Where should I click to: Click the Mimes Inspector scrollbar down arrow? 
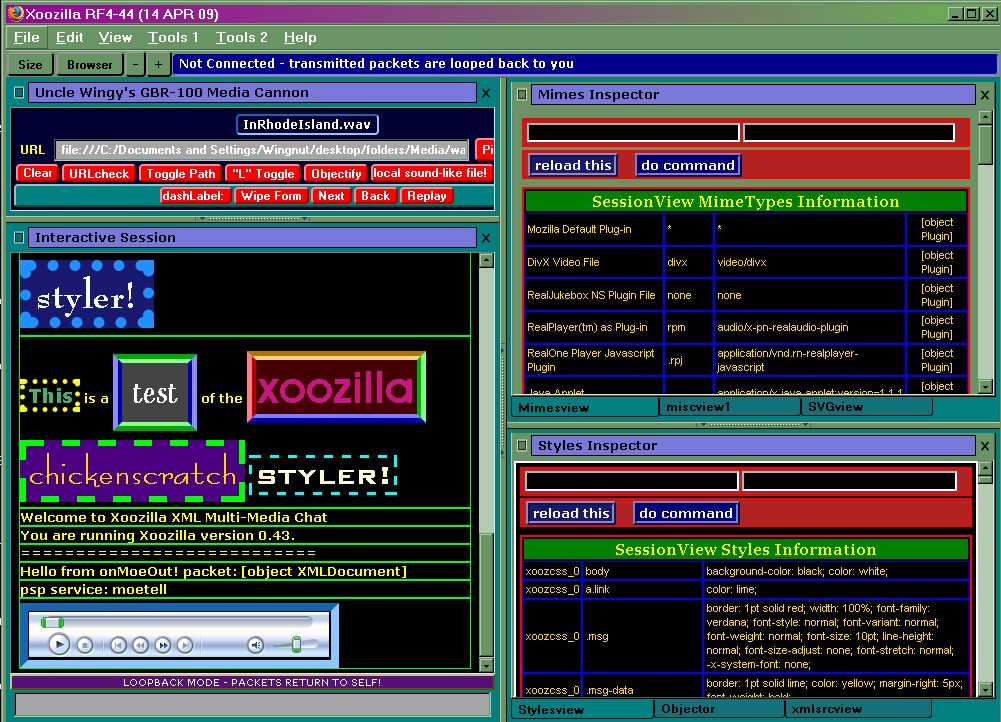(986, 387)
